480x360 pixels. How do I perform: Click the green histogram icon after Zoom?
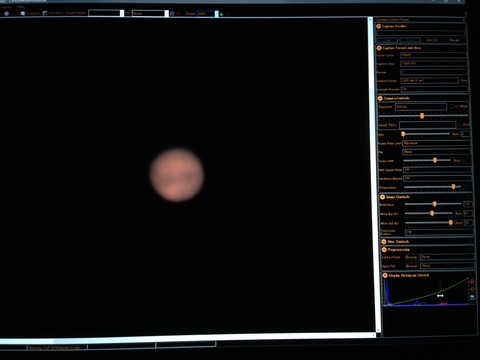point(222,14)
